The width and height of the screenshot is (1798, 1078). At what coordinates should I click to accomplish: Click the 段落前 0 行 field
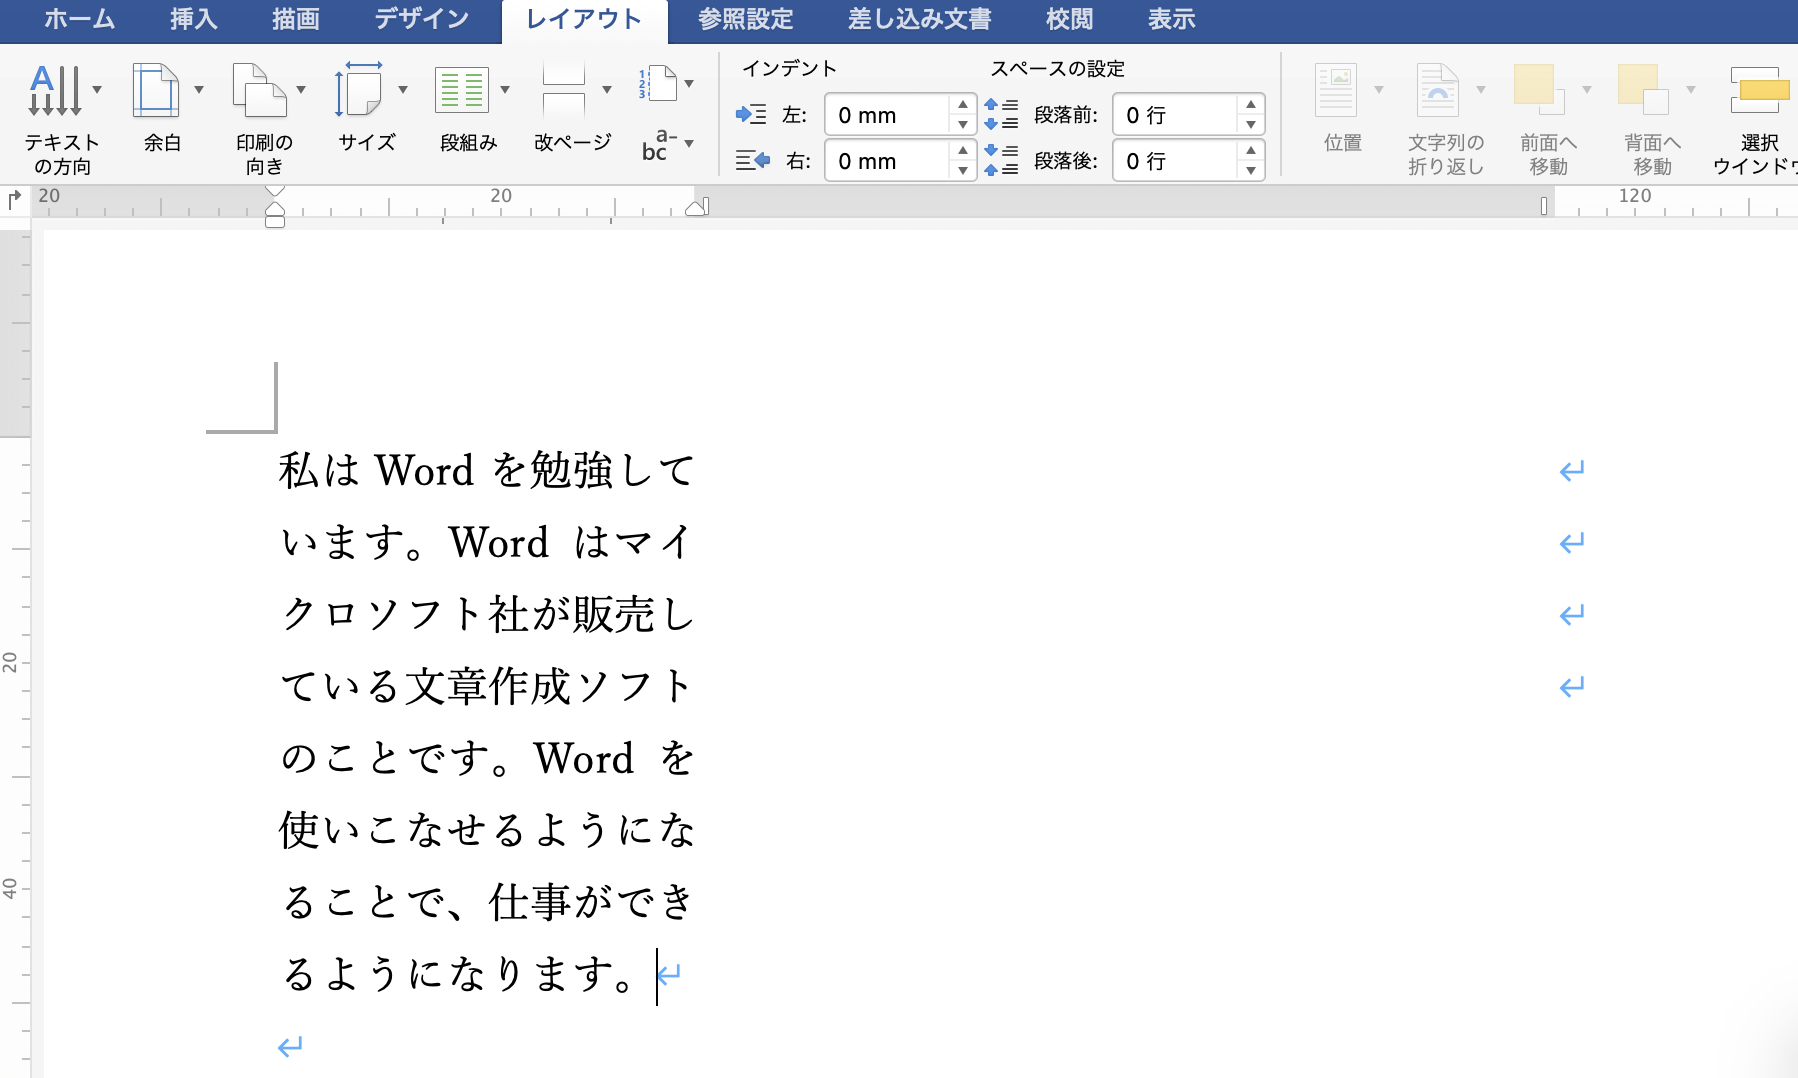(x=1176, y=115)
